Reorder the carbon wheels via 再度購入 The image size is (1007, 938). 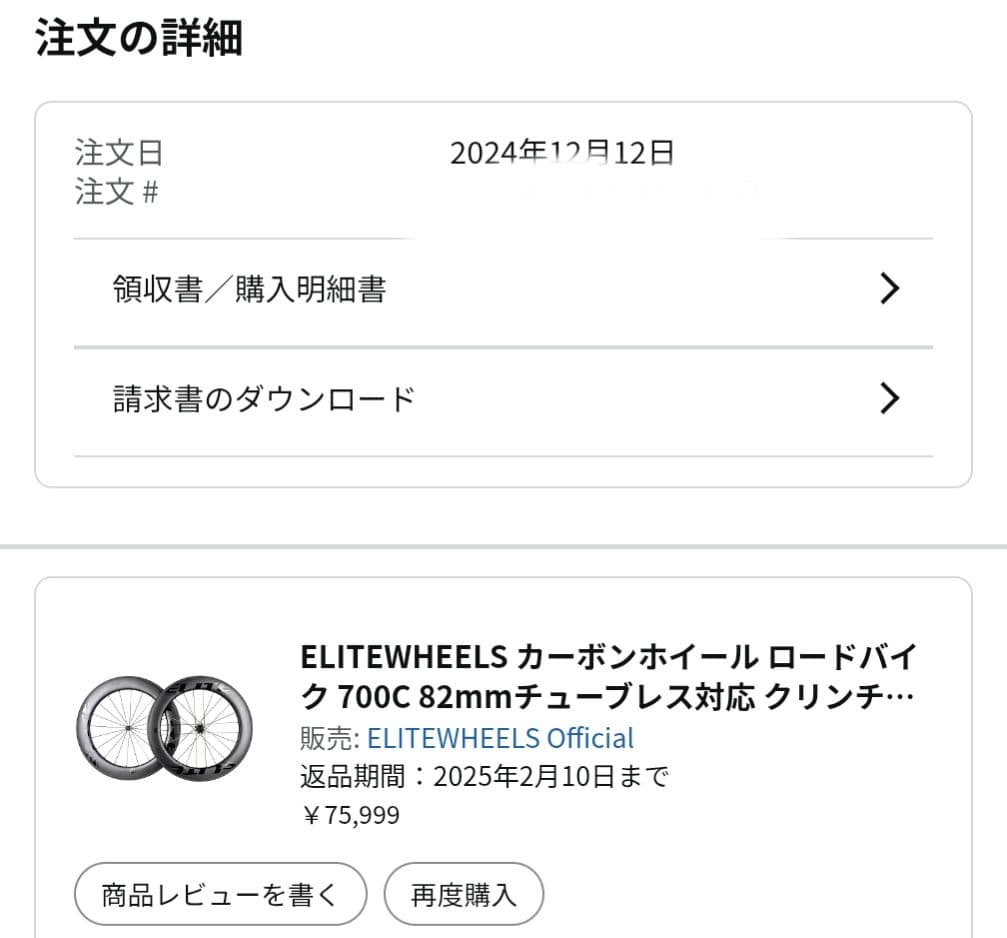(x=464, y=893)
